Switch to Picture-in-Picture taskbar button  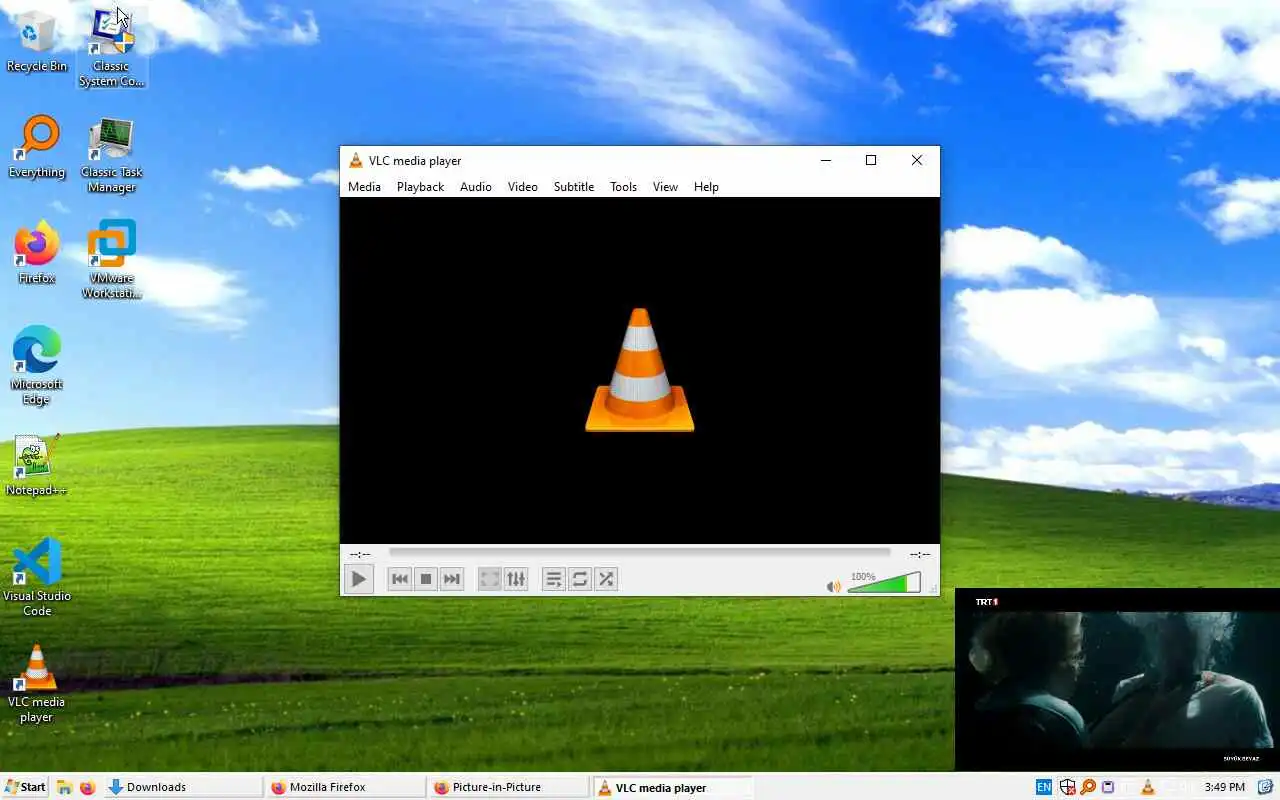pos(508,787)
